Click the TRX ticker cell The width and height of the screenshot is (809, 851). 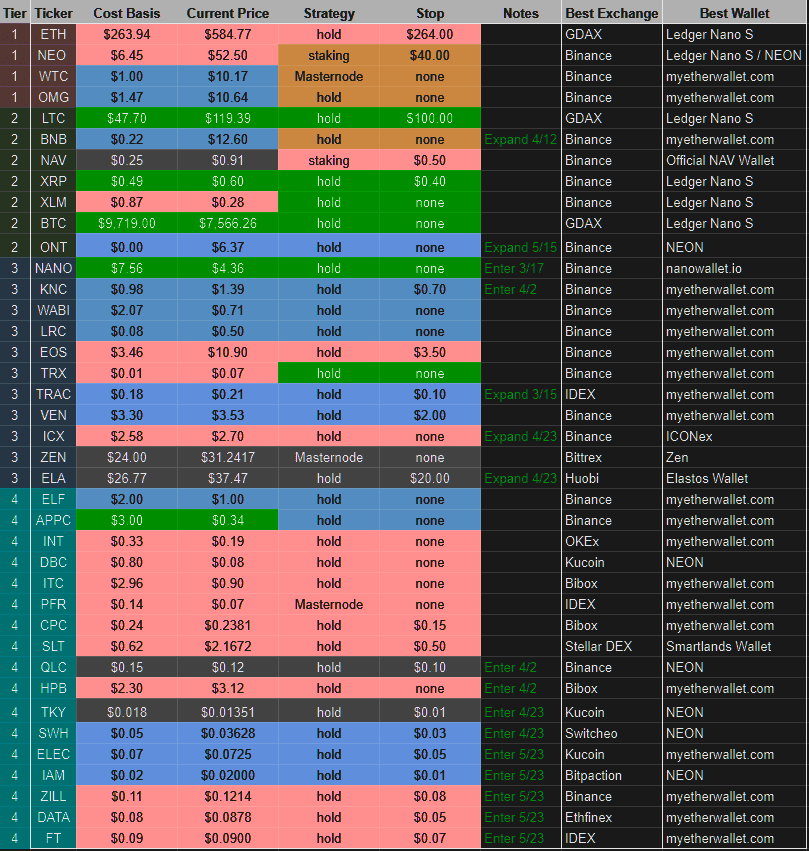(x=53, y=373)
